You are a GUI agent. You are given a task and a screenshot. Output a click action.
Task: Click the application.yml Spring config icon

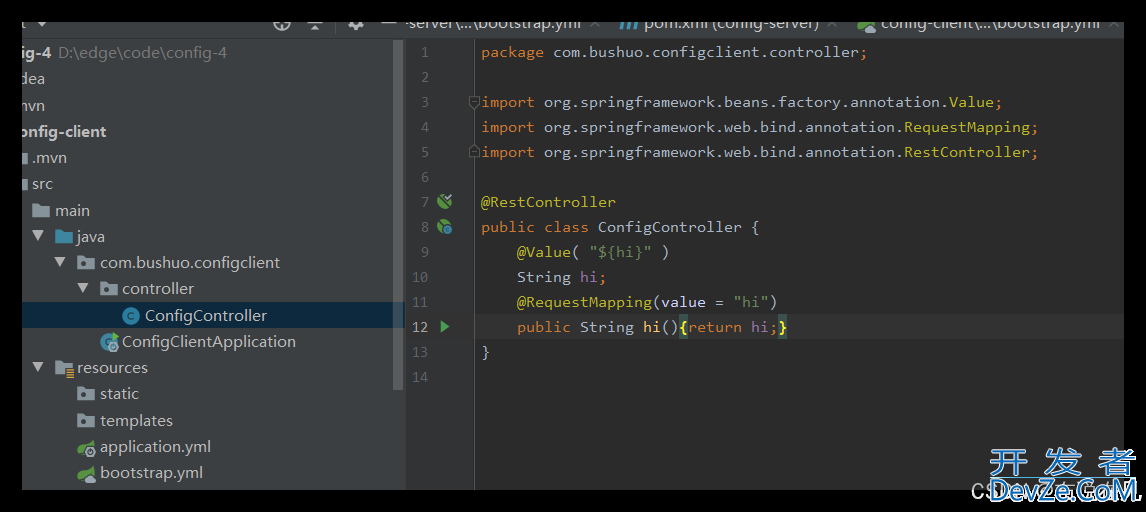[x=87, y=448]
